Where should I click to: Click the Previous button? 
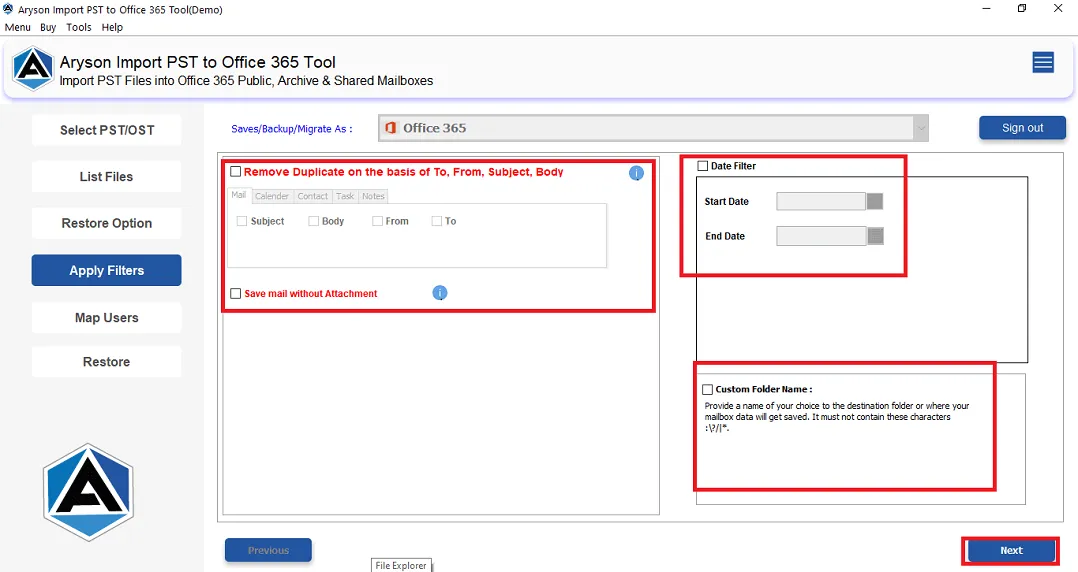pyautogui.click(x=268, y=551)
